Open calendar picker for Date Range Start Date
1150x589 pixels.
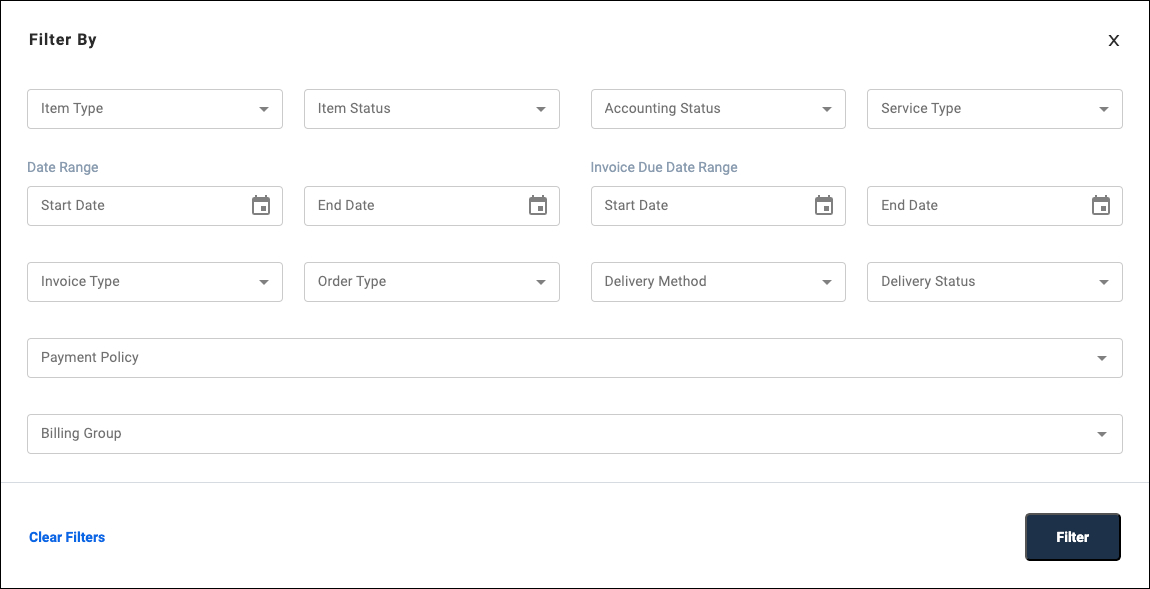point(261,206)
